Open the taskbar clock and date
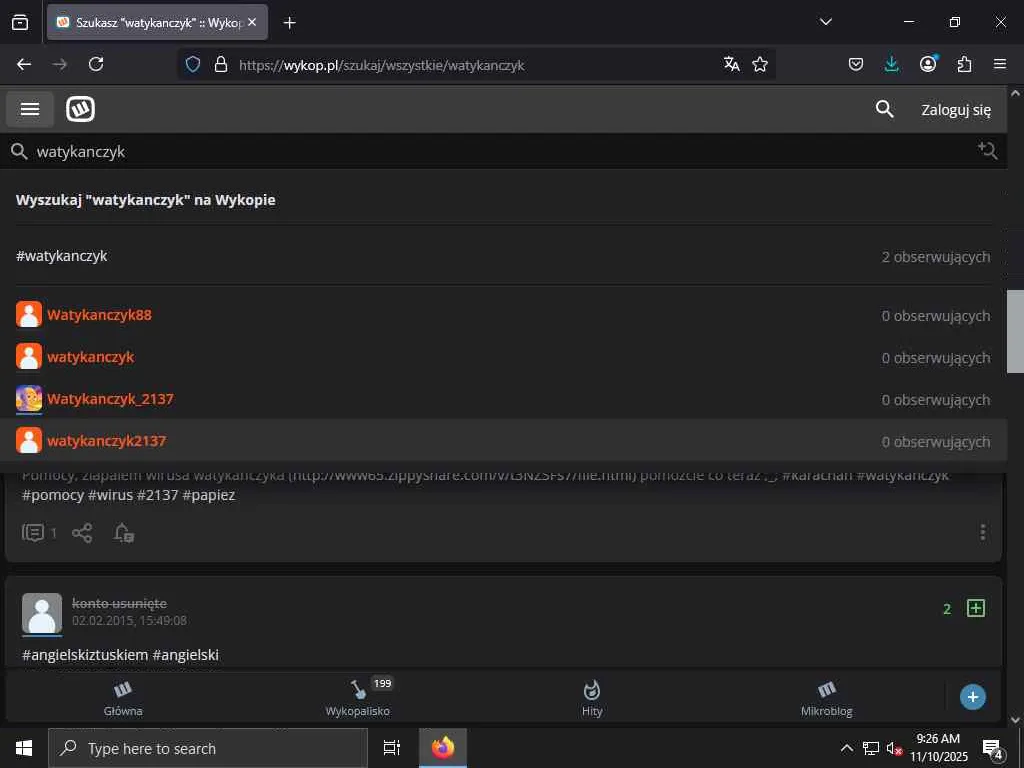 pyautogui.click(x=938, y=748)
